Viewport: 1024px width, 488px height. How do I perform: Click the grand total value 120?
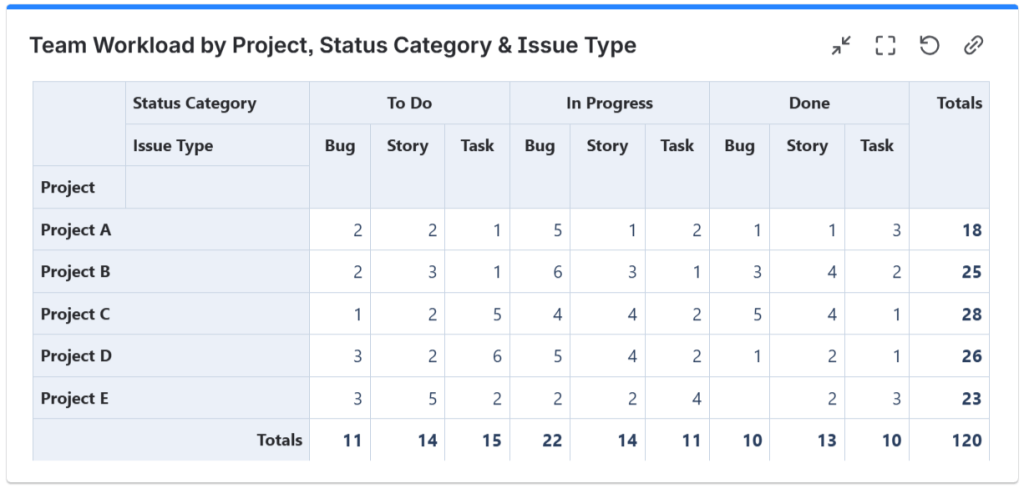pyautogui.click(x=966, y=440)
